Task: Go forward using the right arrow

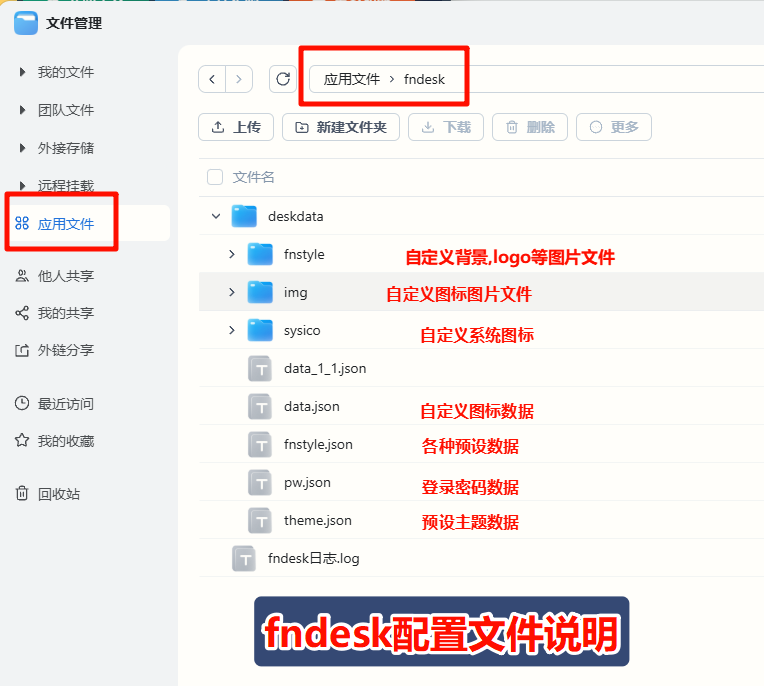Action: tap(239, 79)
